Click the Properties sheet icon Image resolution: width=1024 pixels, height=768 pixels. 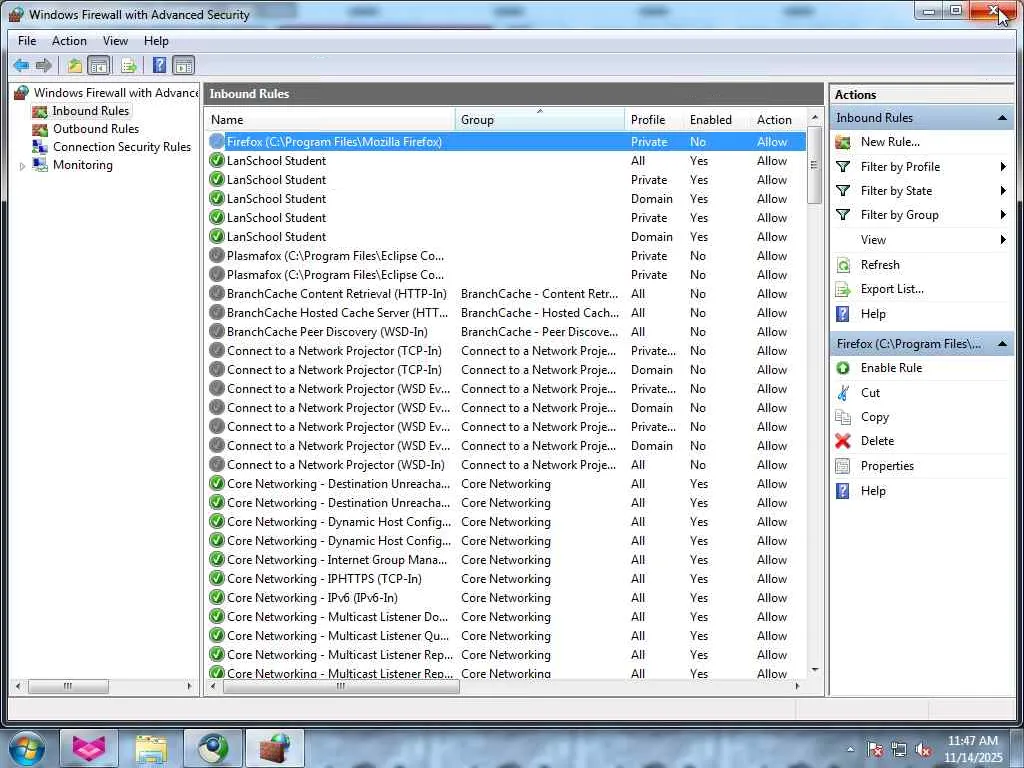(843, 466)
